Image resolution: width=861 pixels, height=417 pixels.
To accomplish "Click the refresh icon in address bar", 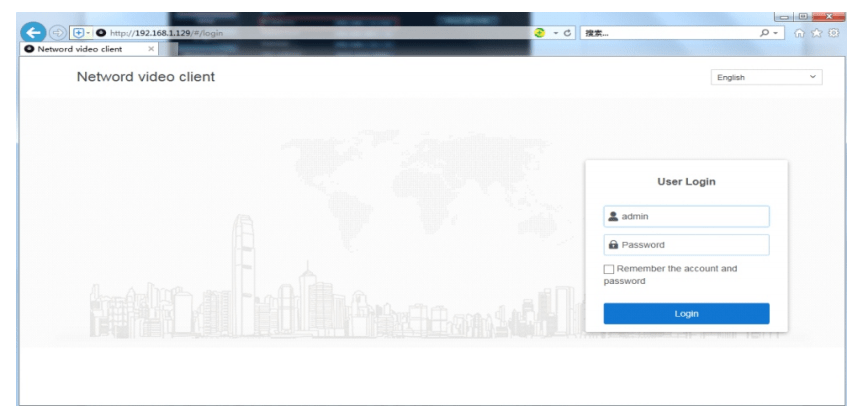I will 568,33.
